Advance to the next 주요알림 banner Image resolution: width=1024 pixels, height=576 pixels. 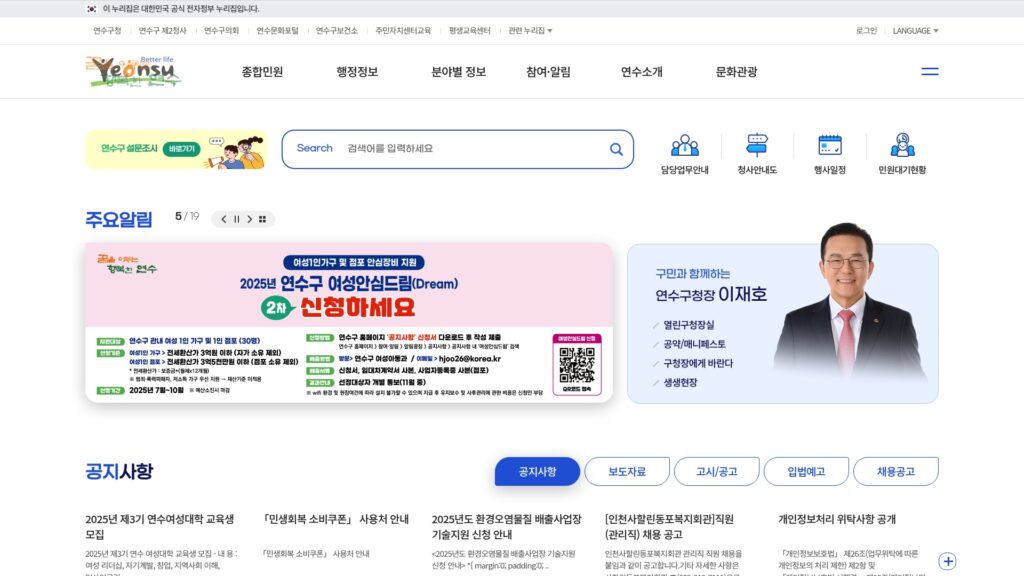point(249,219)
